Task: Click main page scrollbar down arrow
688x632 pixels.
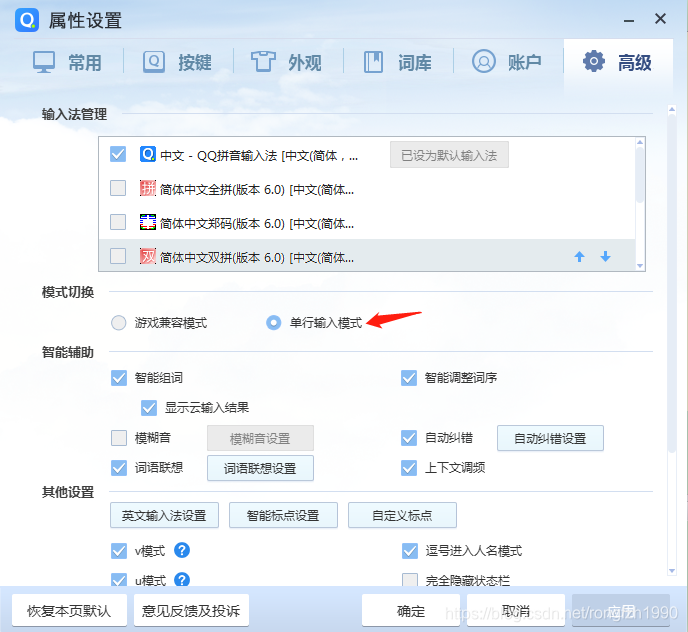Action: pos(672,571)
